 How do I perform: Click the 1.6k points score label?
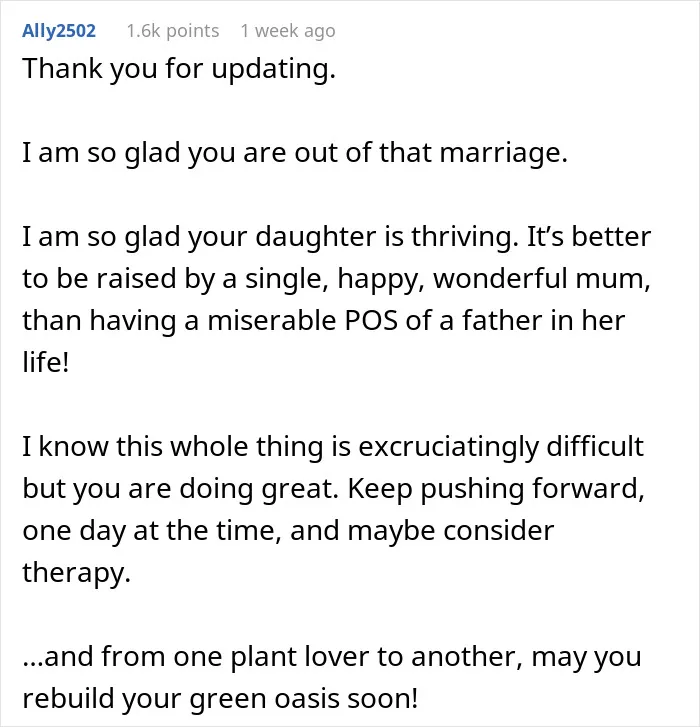click(173, 31)
